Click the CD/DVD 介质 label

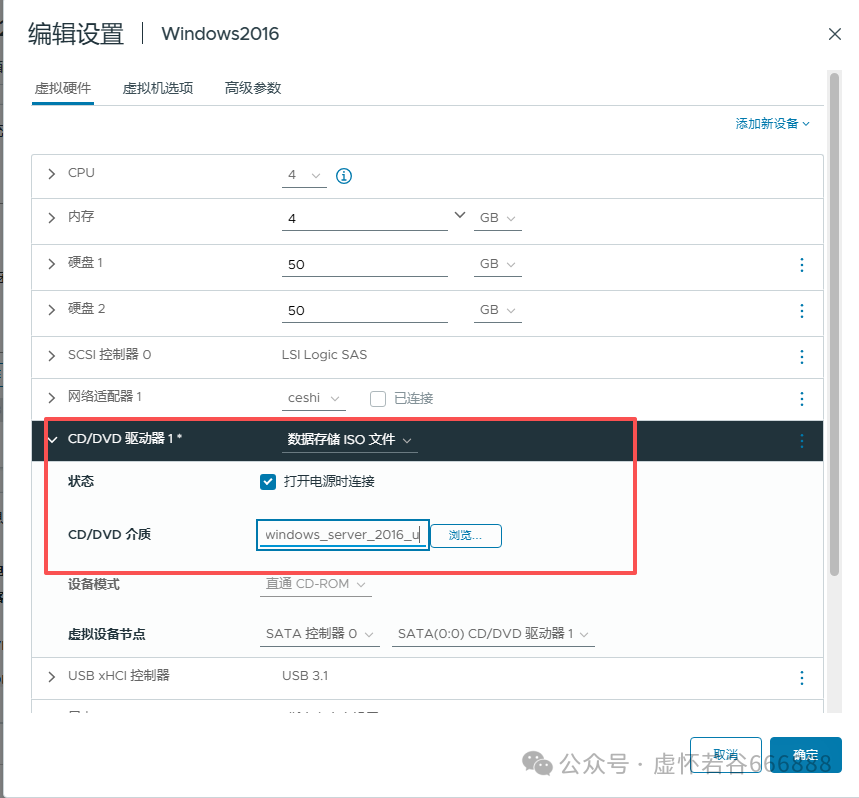(109, 535)
